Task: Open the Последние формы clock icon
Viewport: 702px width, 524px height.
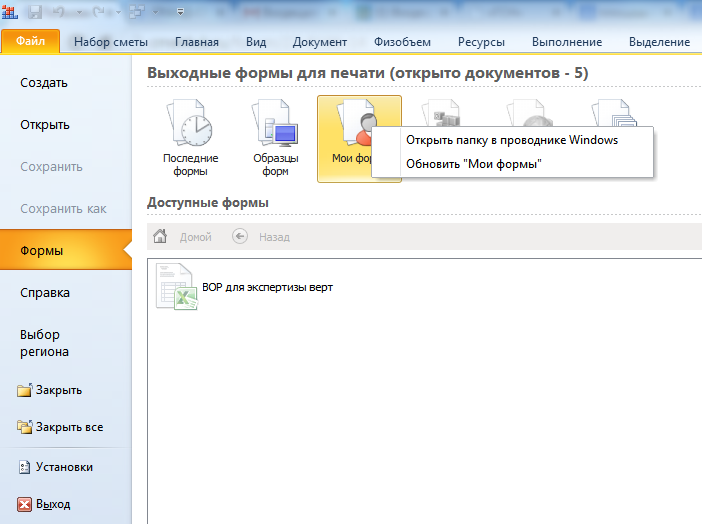Action: (x=190, y=123)
